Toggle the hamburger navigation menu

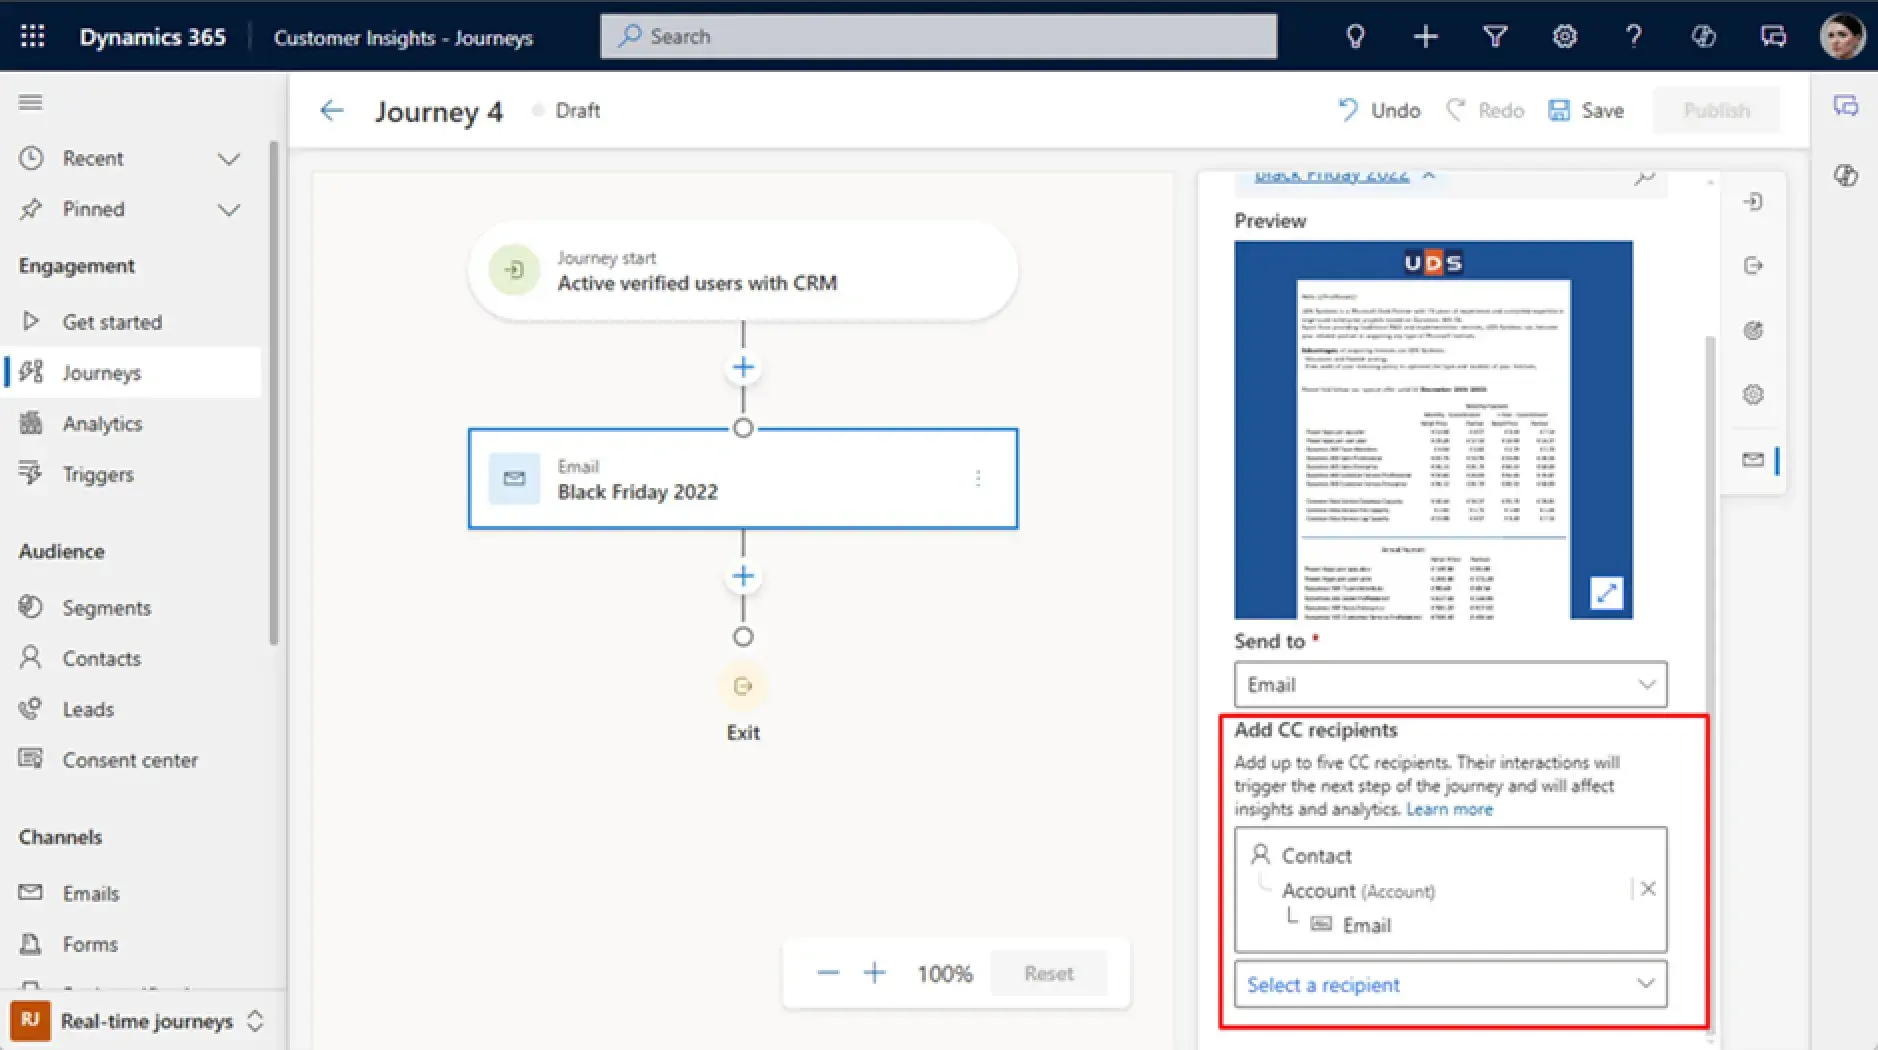[x=31, y=102]
